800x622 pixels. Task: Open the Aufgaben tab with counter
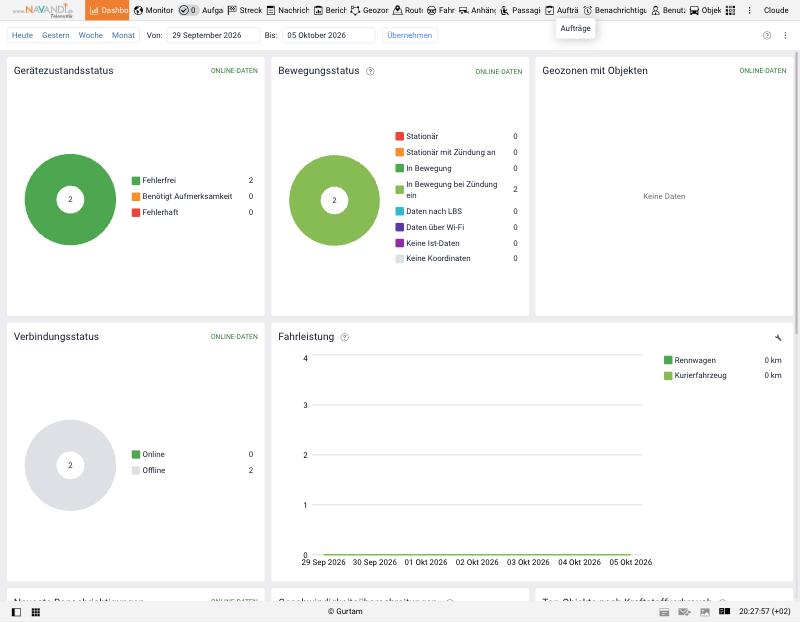[201, 10]
